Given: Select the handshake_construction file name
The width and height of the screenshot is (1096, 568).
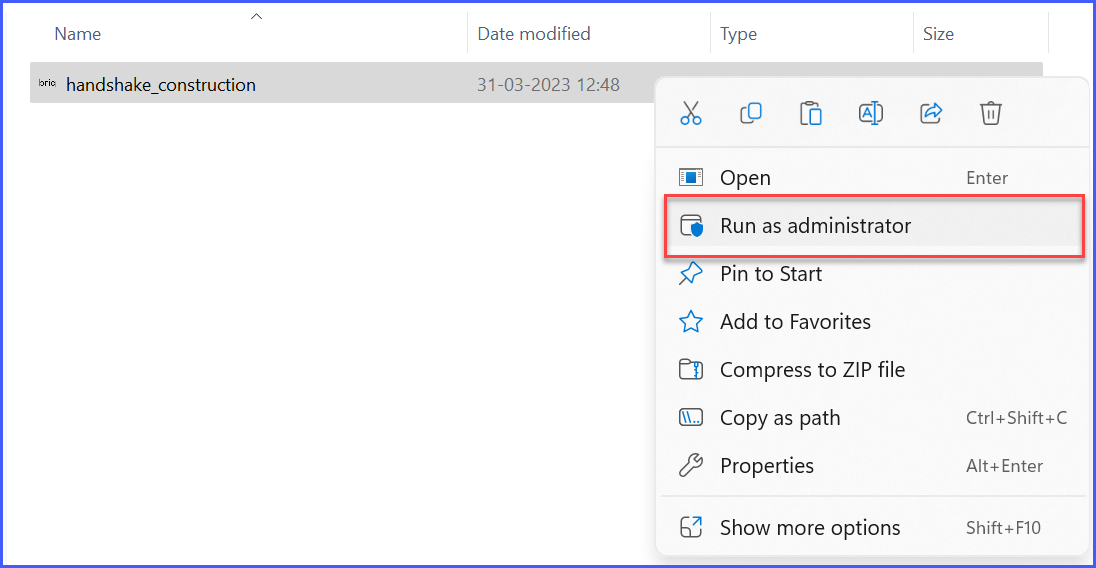Looking at the screenshot, I should click(161, 85).
